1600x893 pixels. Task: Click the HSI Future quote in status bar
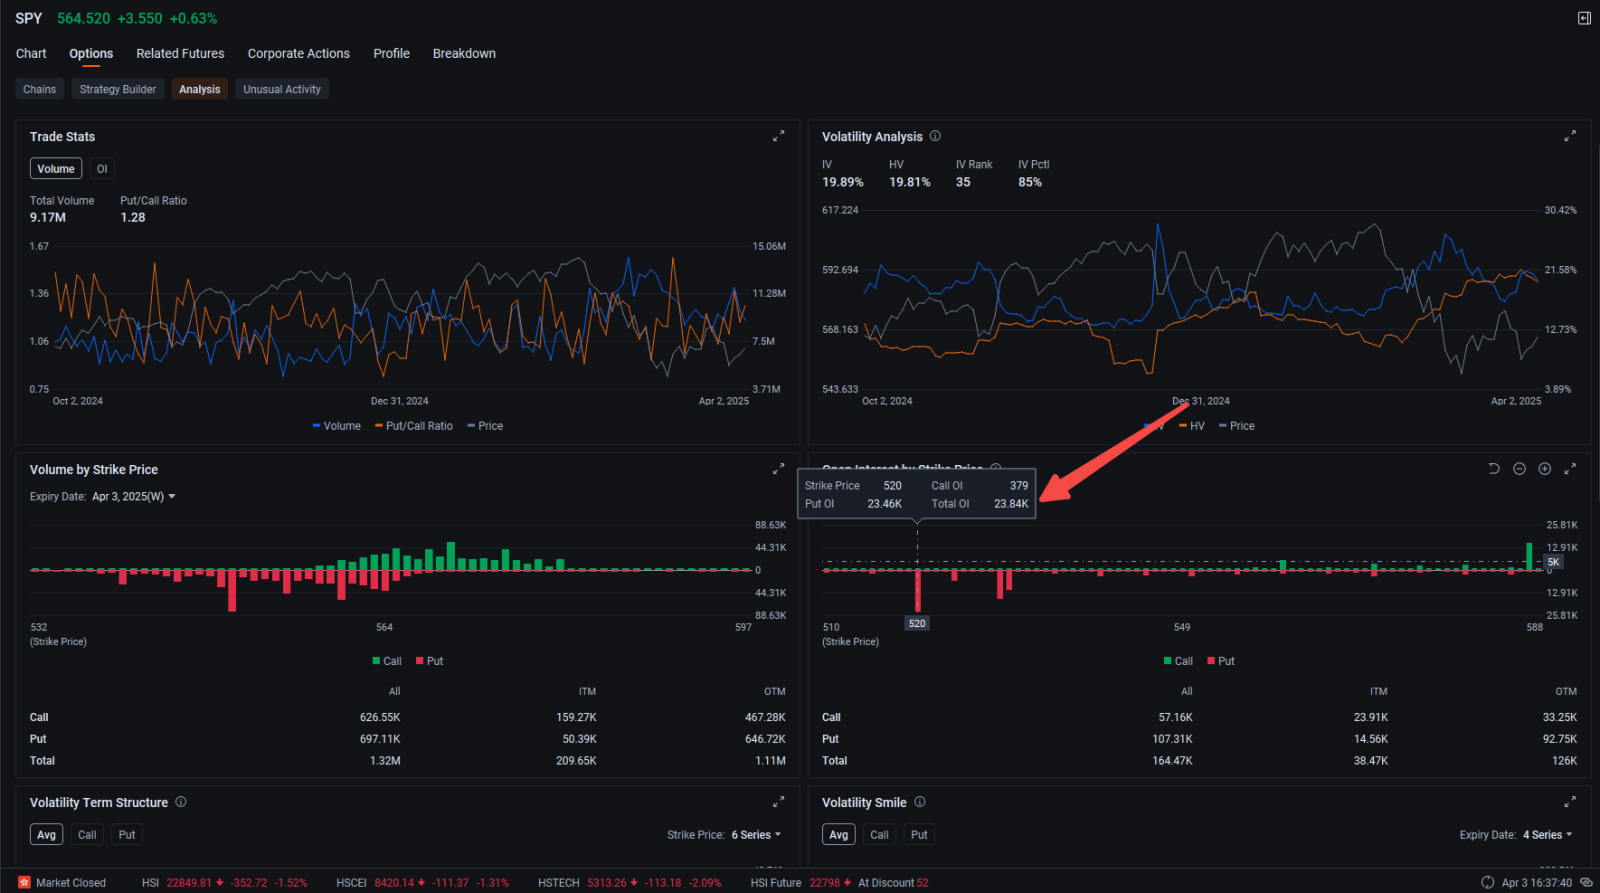click(x=840, y=883)
